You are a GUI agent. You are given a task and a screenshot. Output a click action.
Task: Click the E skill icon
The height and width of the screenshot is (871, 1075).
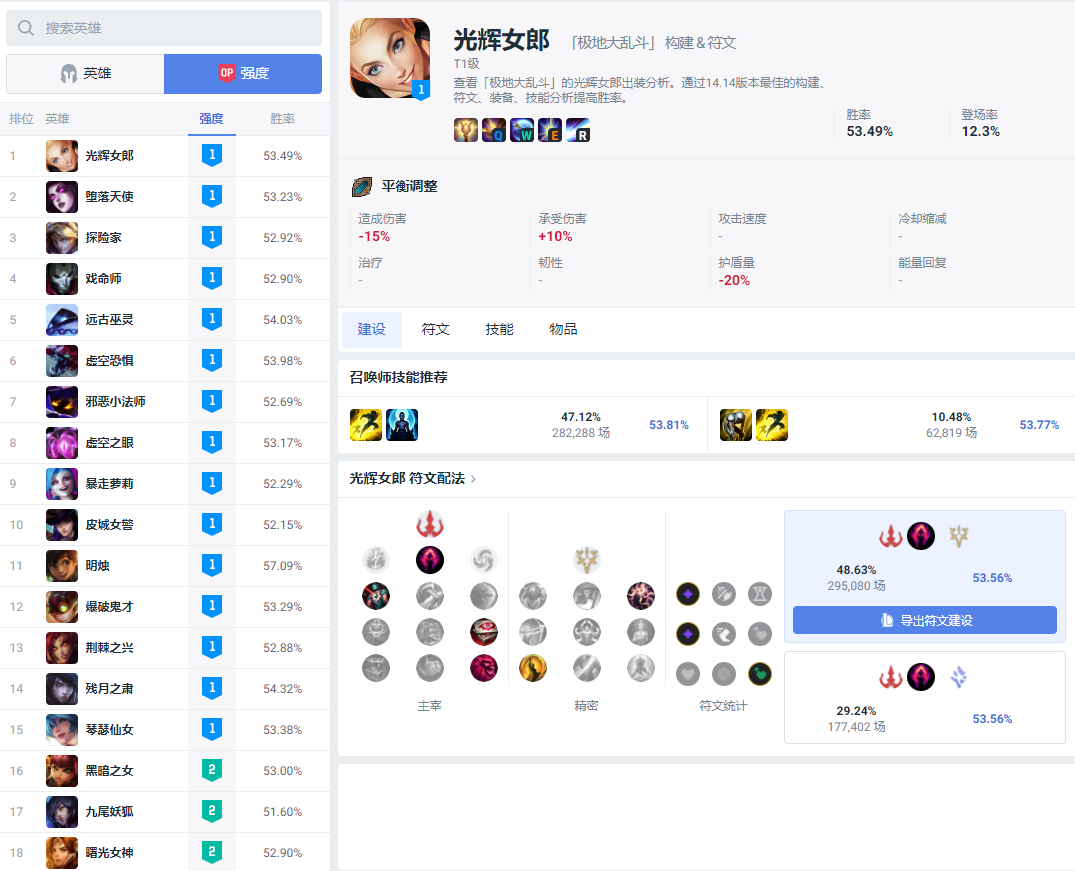click(x=550, y=130)
